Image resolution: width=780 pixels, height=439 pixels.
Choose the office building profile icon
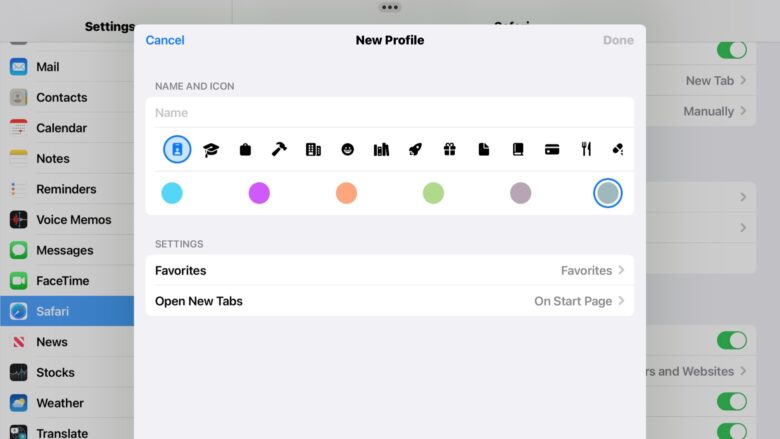(x=313, y=149)
